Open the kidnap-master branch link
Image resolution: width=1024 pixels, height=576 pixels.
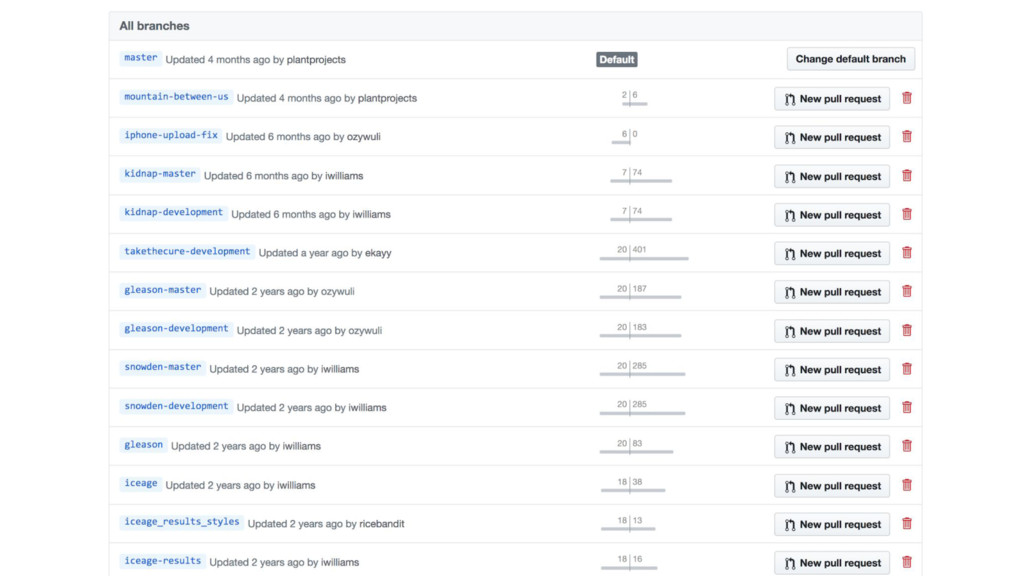tap(160, 174)
